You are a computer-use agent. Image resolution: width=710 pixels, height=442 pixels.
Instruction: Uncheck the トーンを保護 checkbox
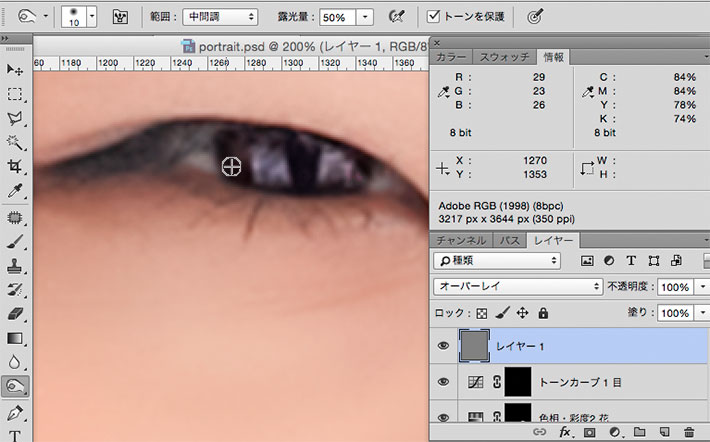(433, 17)
